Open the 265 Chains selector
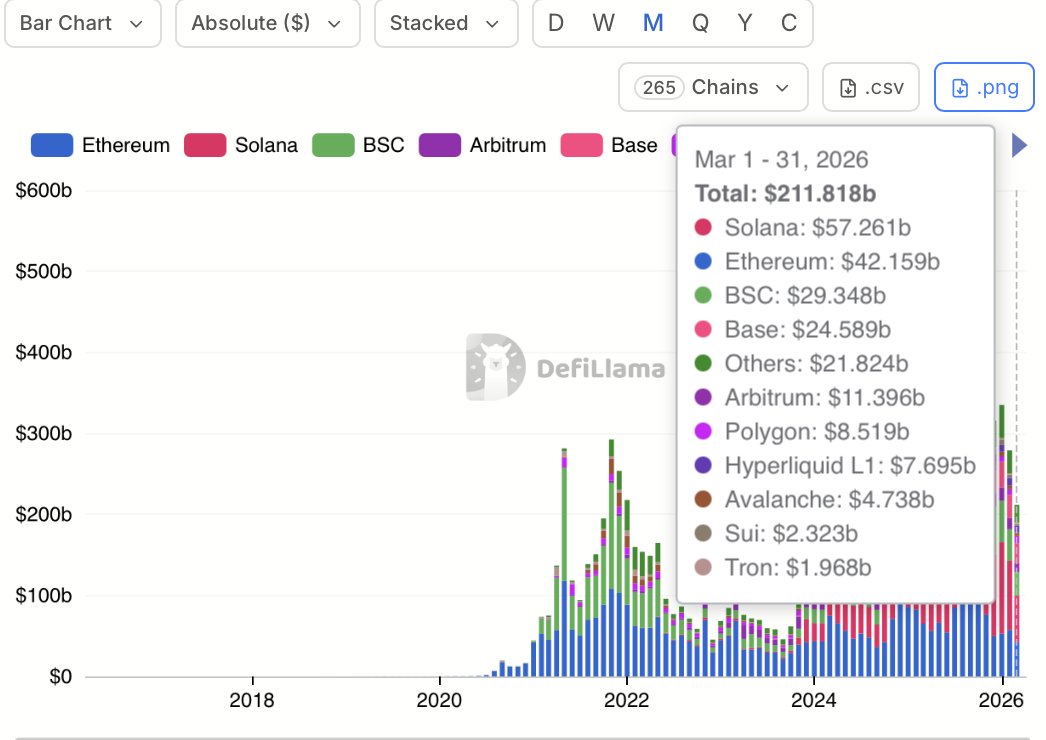The image size is (1046, 740). click(712, 87)
